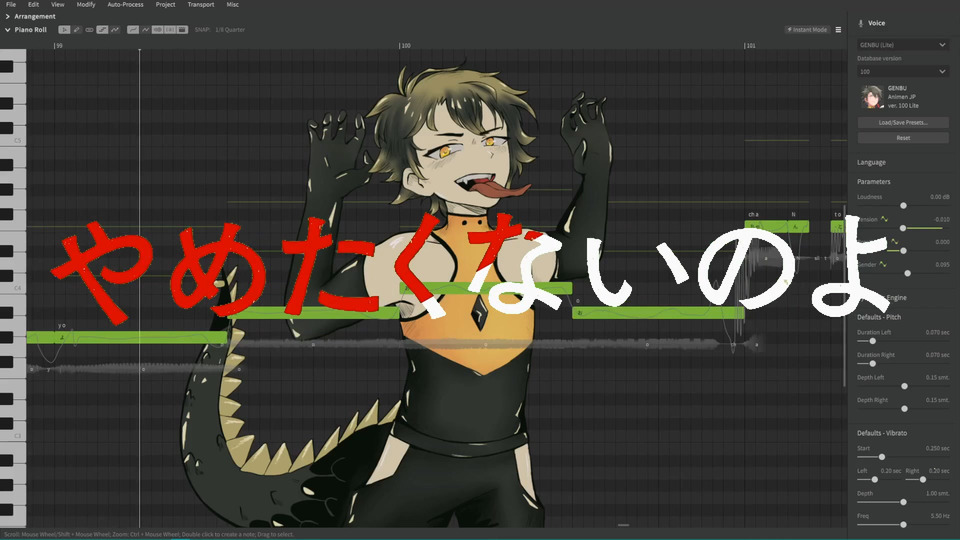This screenshot has height=540, width=960.
Task: Click the vibrato Start slider handle
Action: pos(882,457)
